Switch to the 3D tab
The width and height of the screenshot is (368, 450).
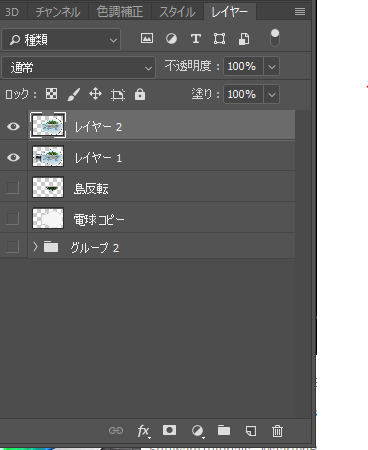point(13,12)
